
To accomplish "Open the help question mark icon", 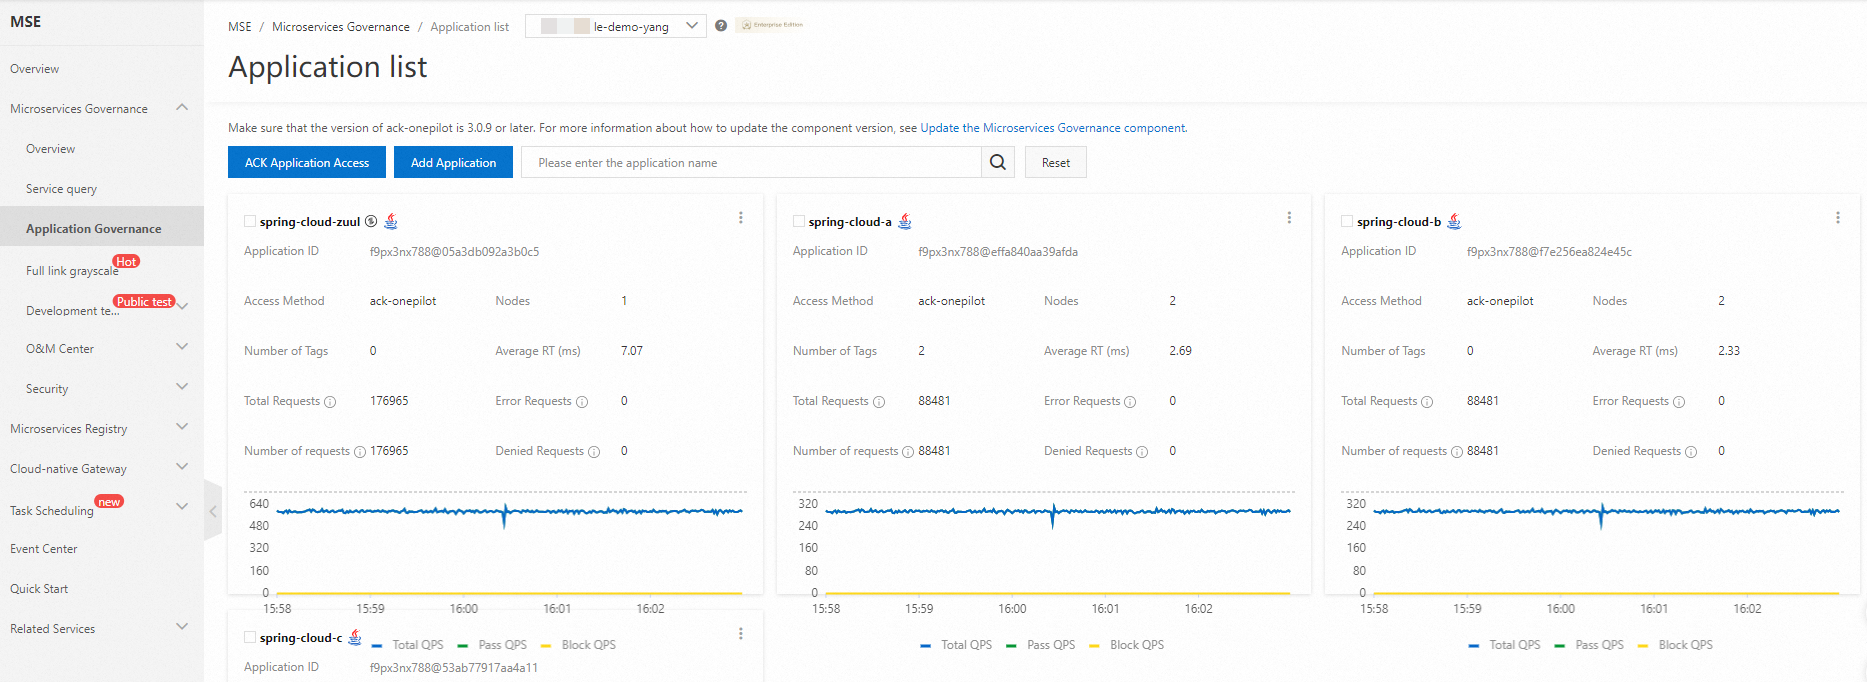I will pyautogui.click(x=721, y=26).
